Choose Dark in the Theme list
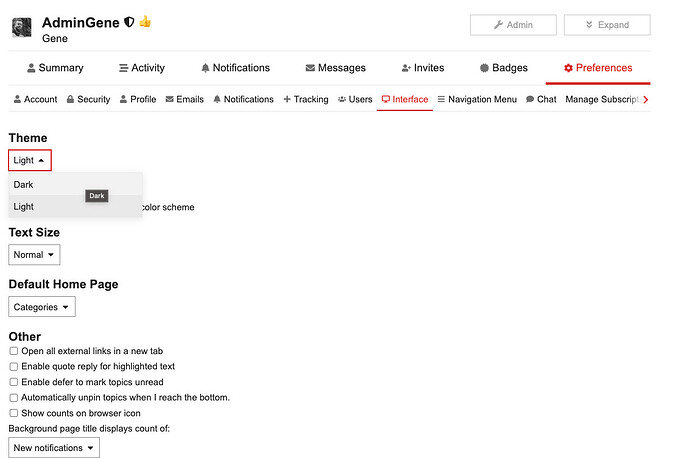The height and width of the screenshot is (458, 690). pos(75,184)
